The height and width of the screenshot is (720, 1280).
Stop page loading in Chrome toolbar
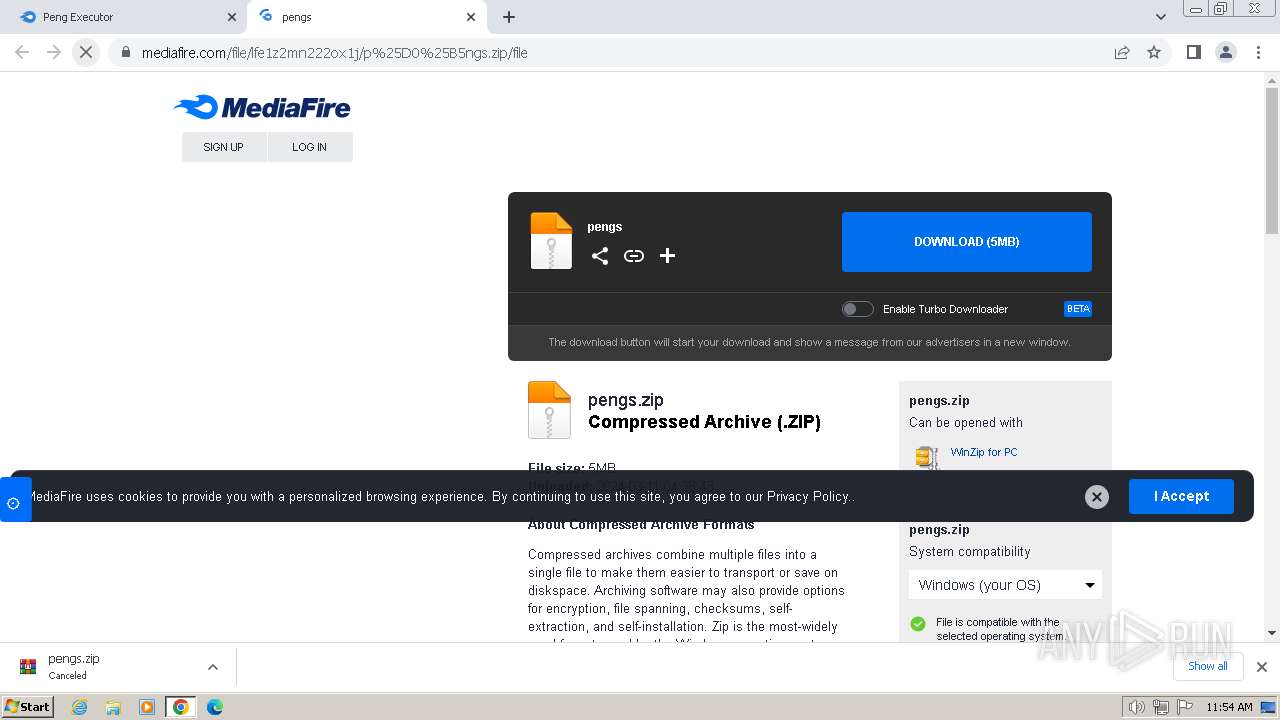pos(86,52)
